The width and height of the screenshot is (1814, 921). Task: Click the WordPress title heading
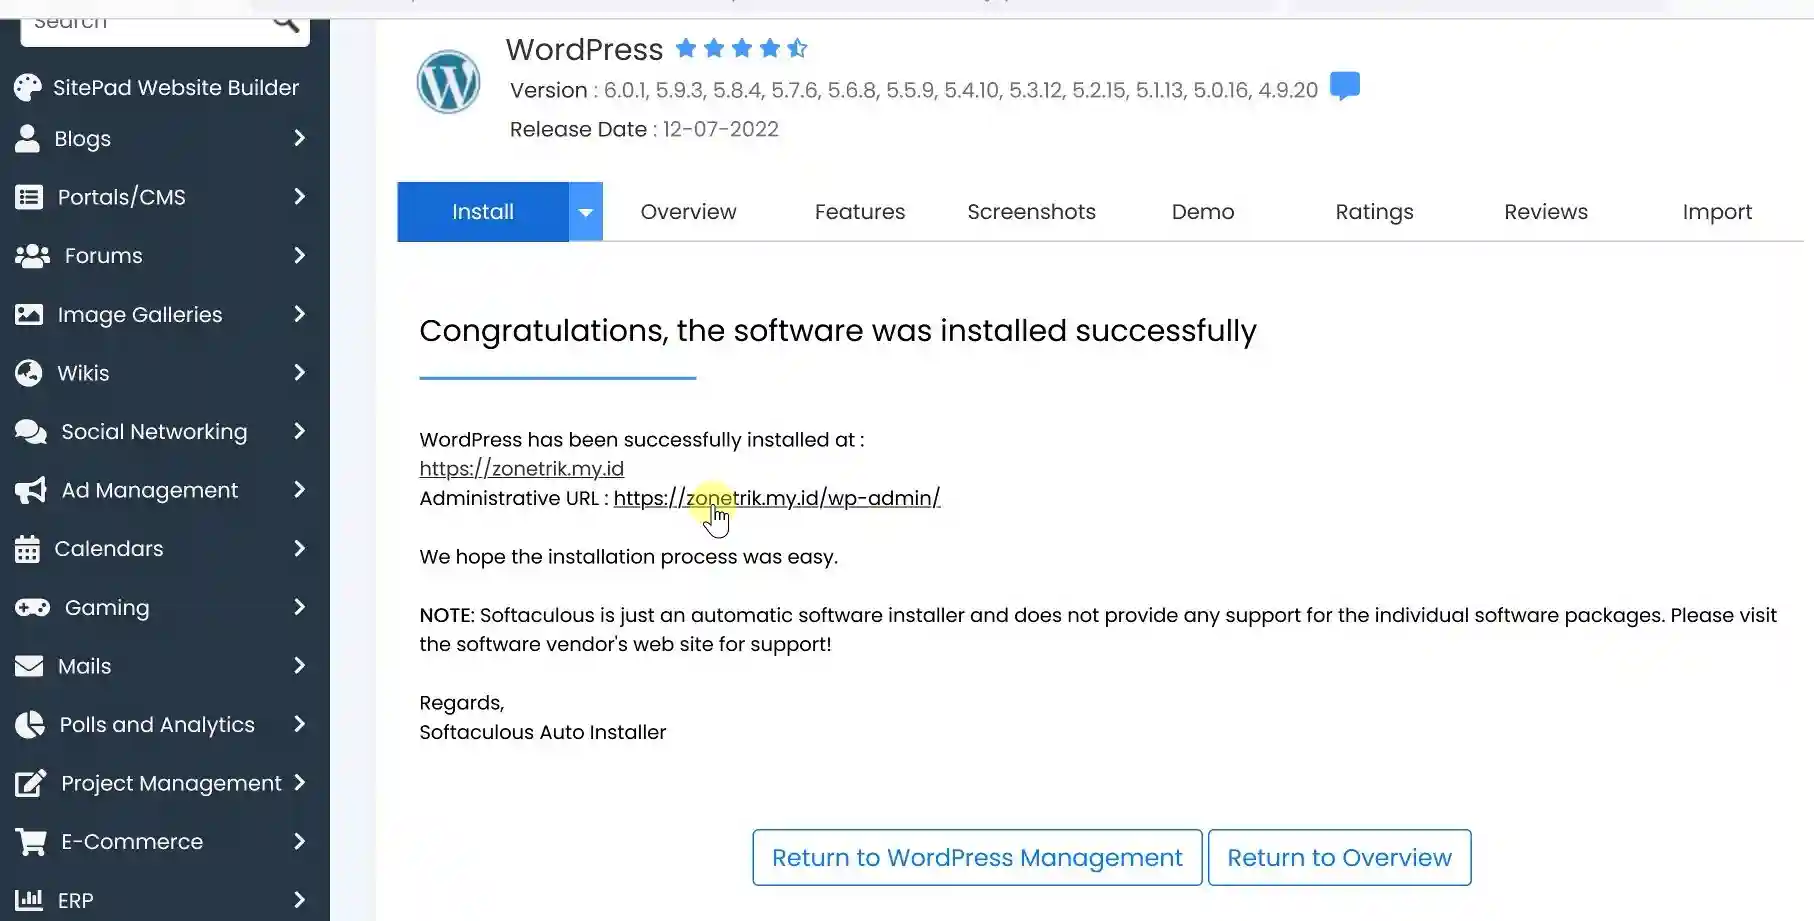click(x=584, y=49)
